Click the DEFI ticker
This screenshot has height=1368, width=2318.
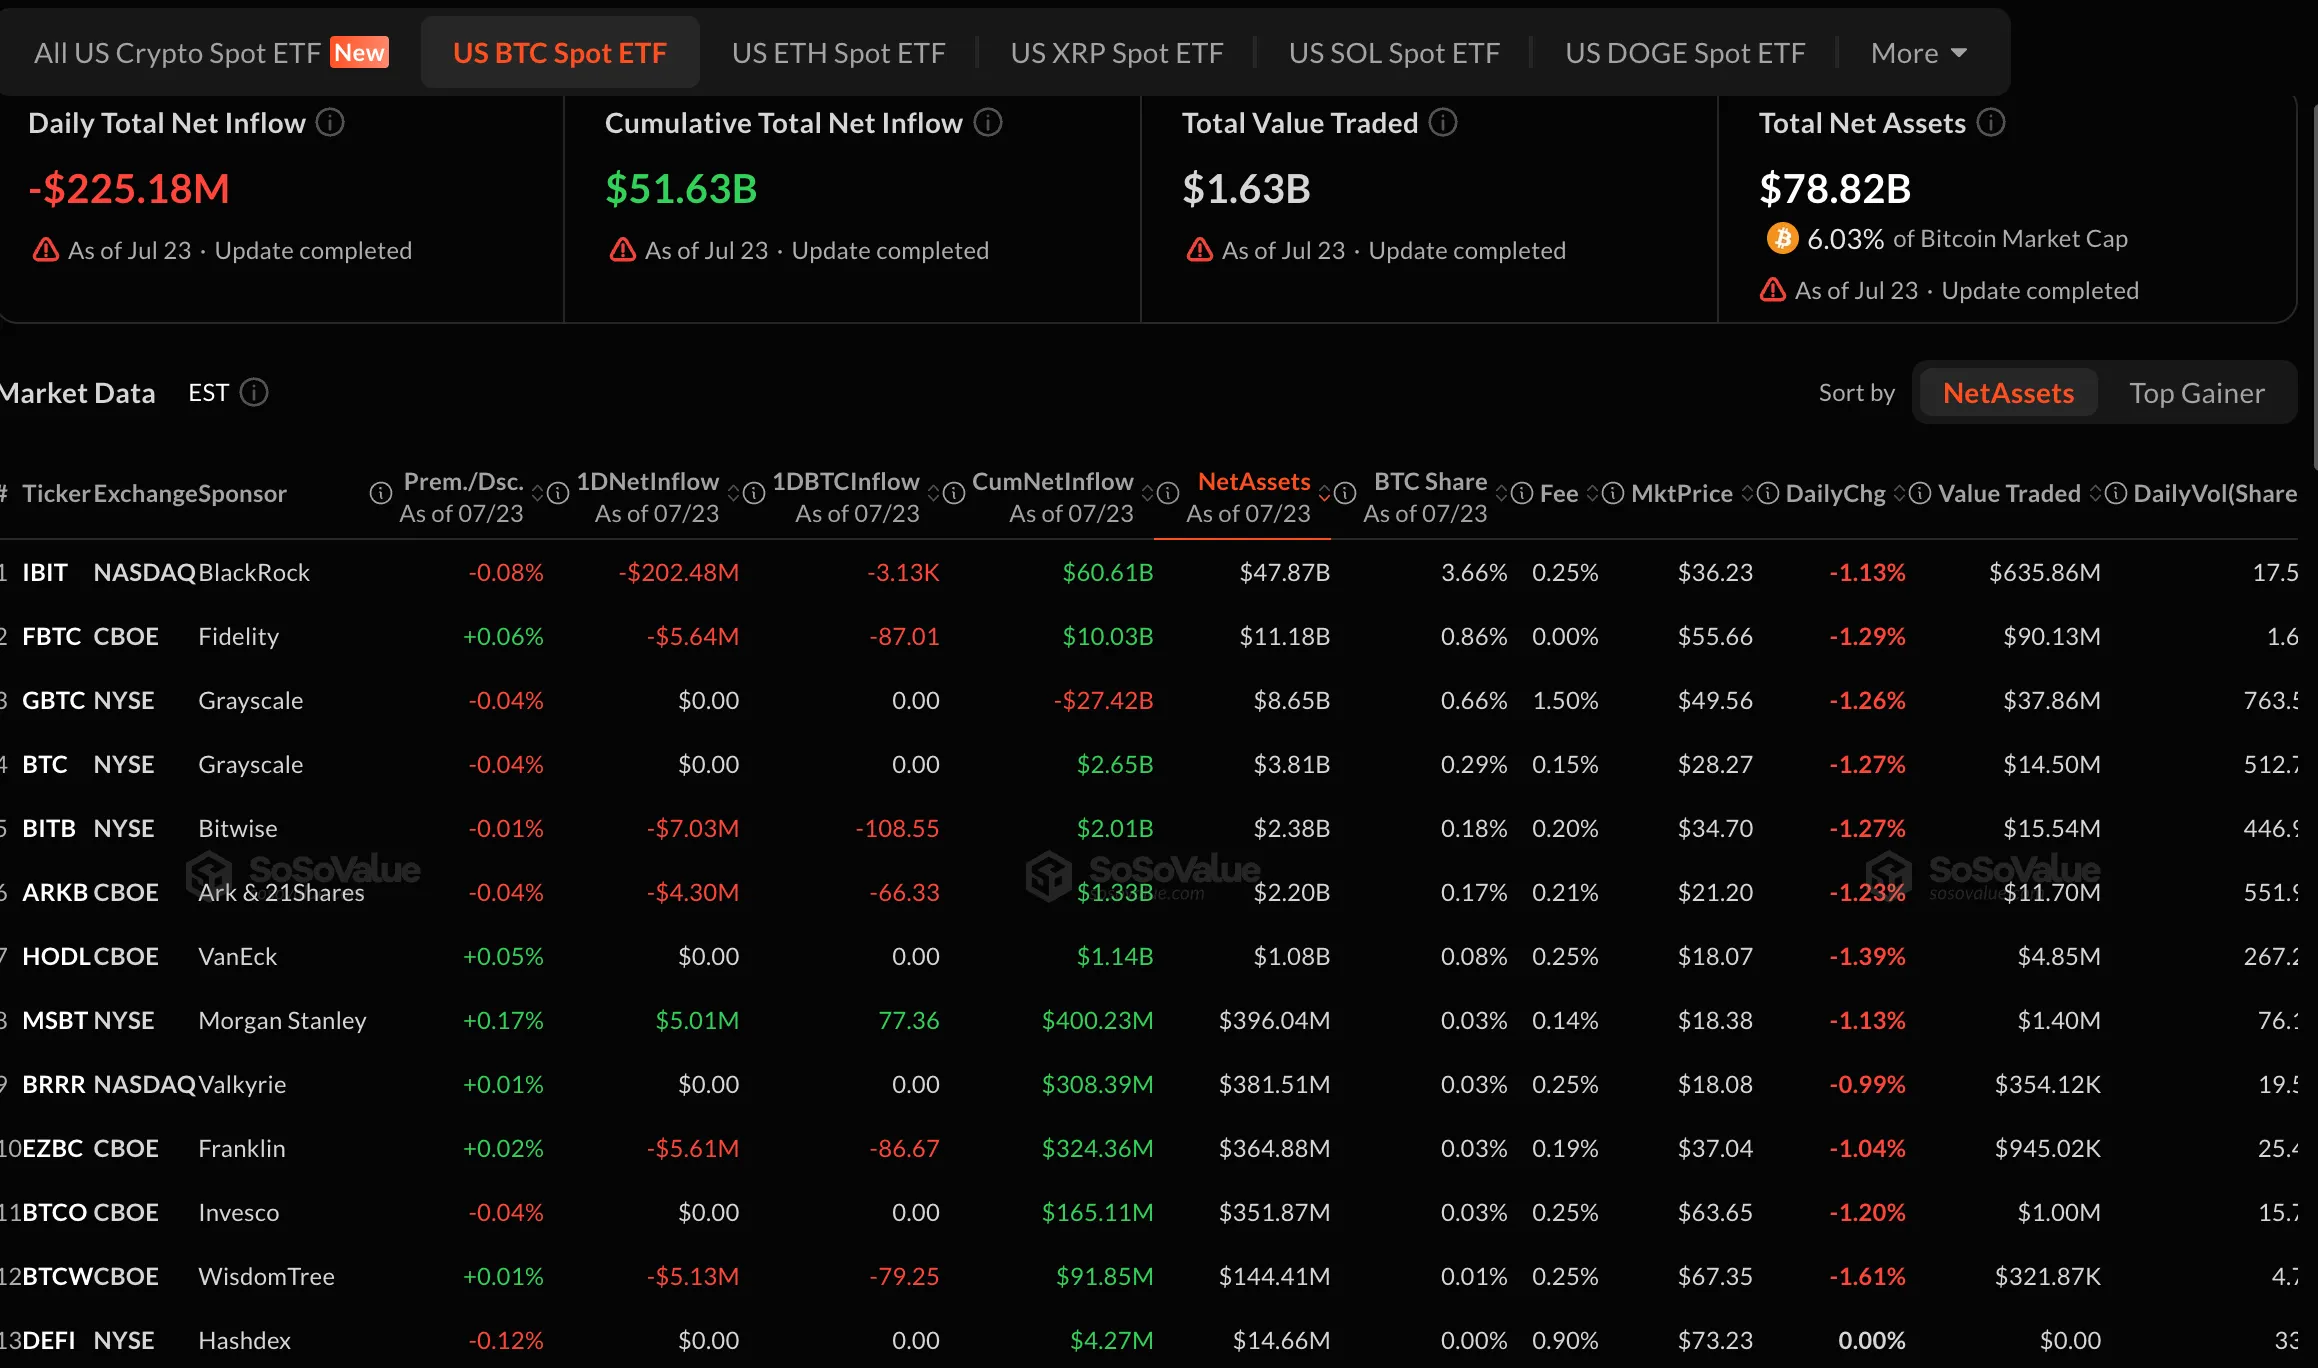pos(49,1340)
